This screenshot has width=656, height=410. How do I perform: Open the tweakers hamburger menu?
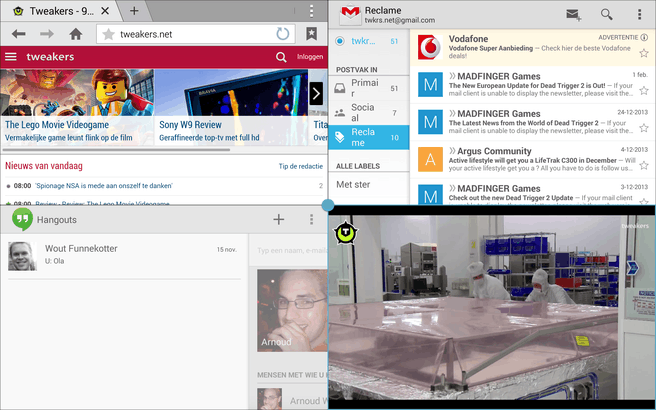coord(11,56)
